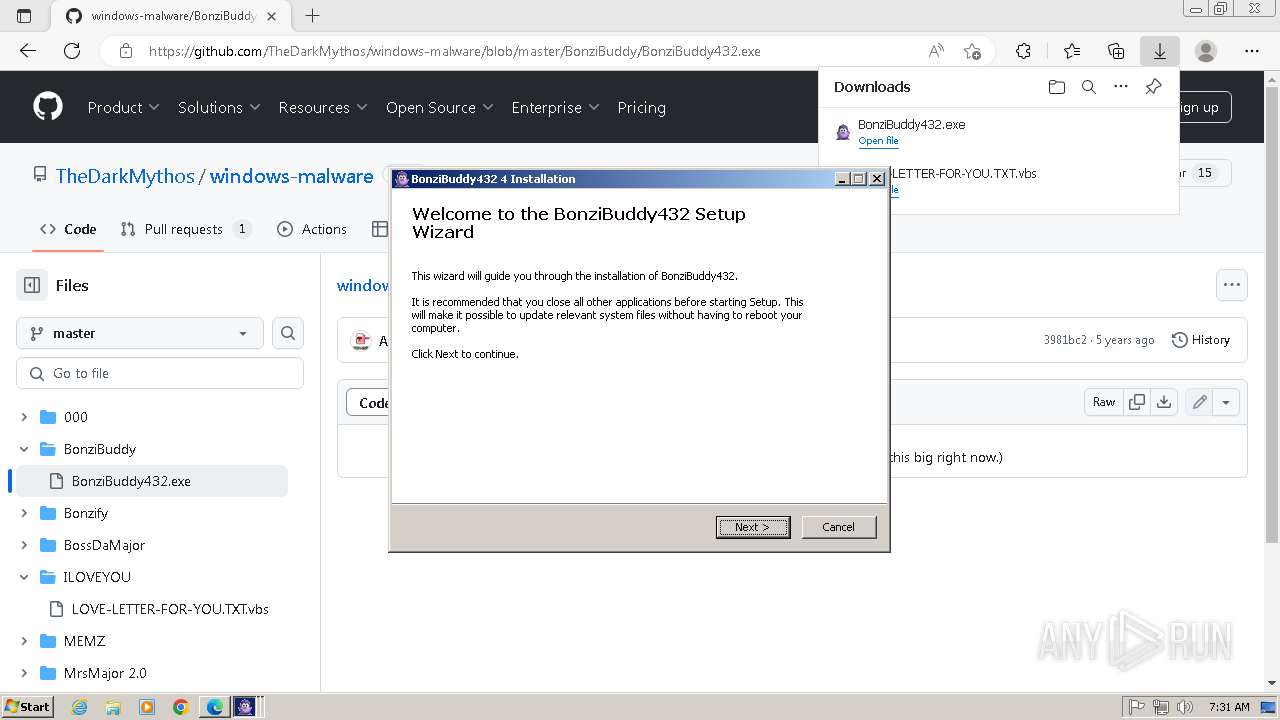Expand the Product menu
1280x720 pixels.
(123, 107)
